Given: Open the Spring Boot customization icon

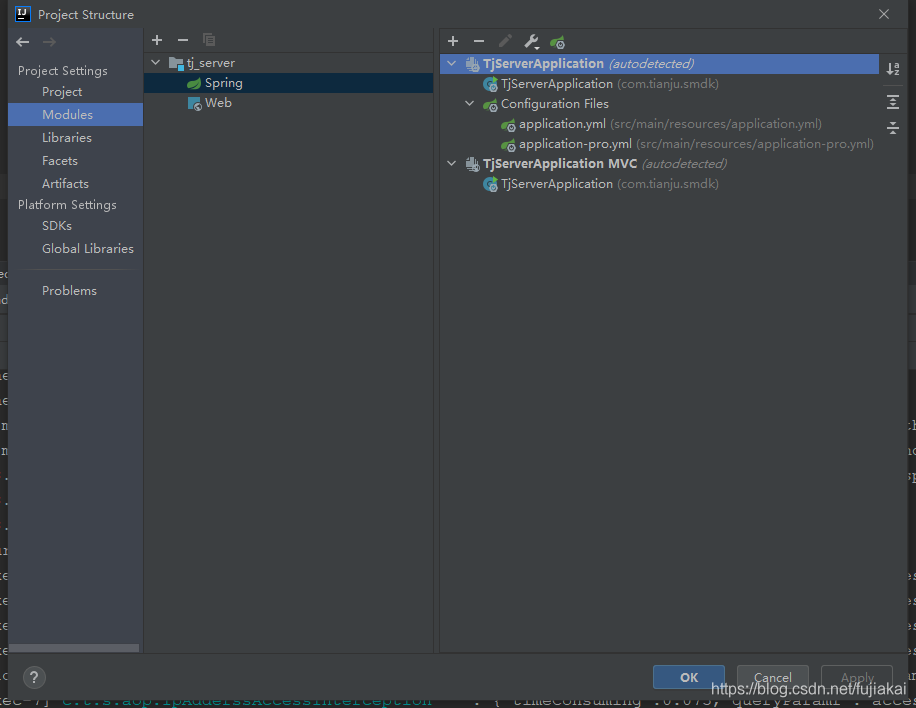Looking at the screenshot, I should pos(557,41).
